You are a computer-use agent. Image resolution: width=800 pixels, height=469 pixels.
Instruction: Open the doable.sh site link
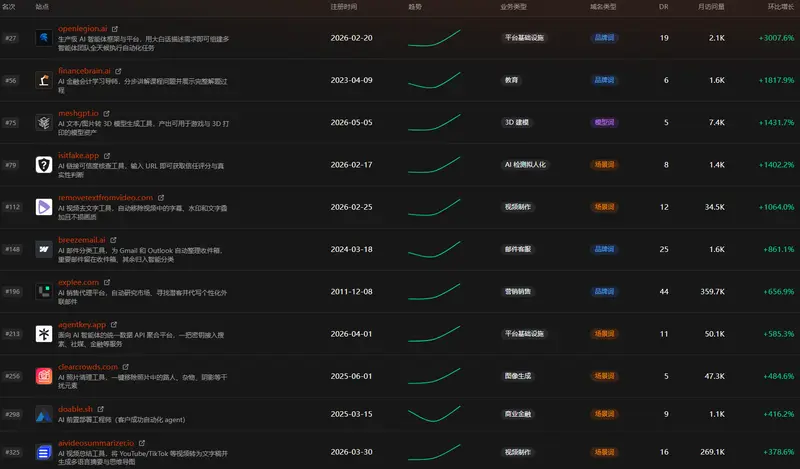(76, 409)
